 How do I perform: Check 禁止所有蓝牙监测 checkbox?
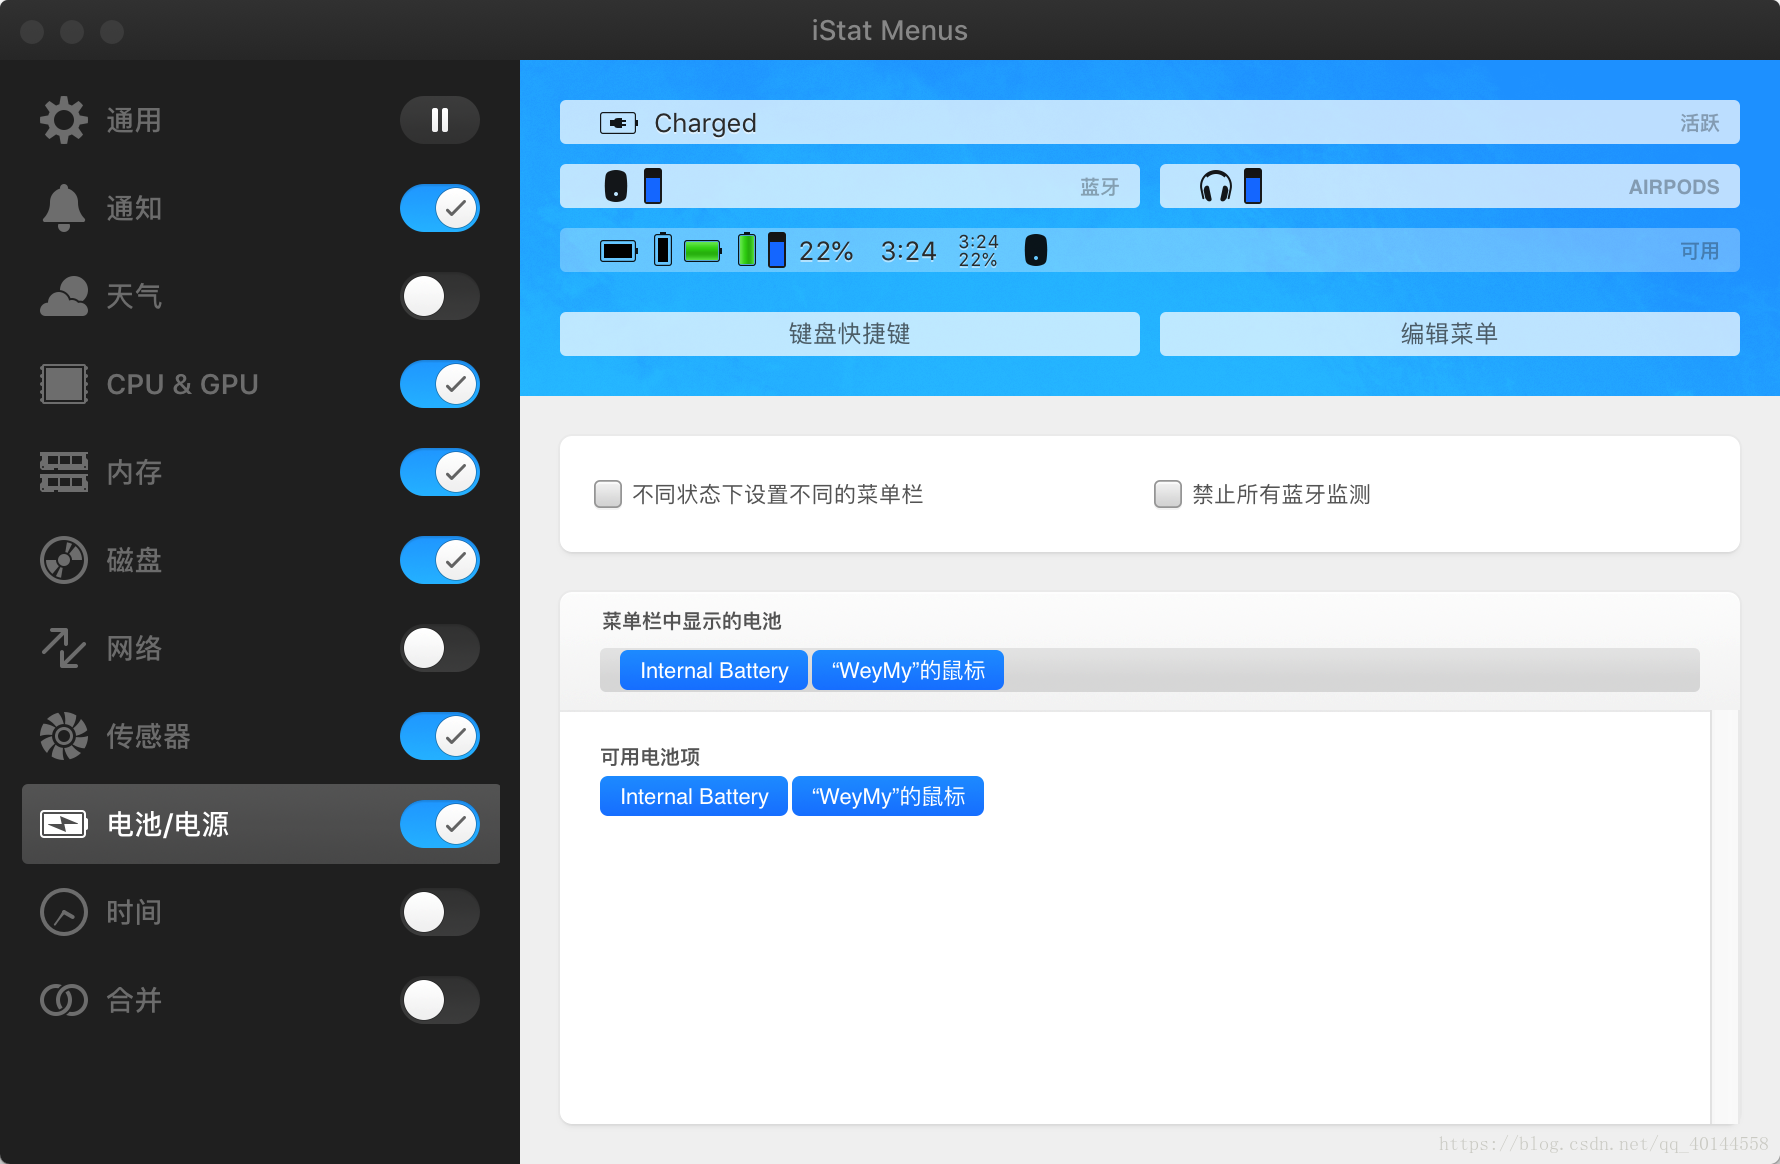(1168, 494)
